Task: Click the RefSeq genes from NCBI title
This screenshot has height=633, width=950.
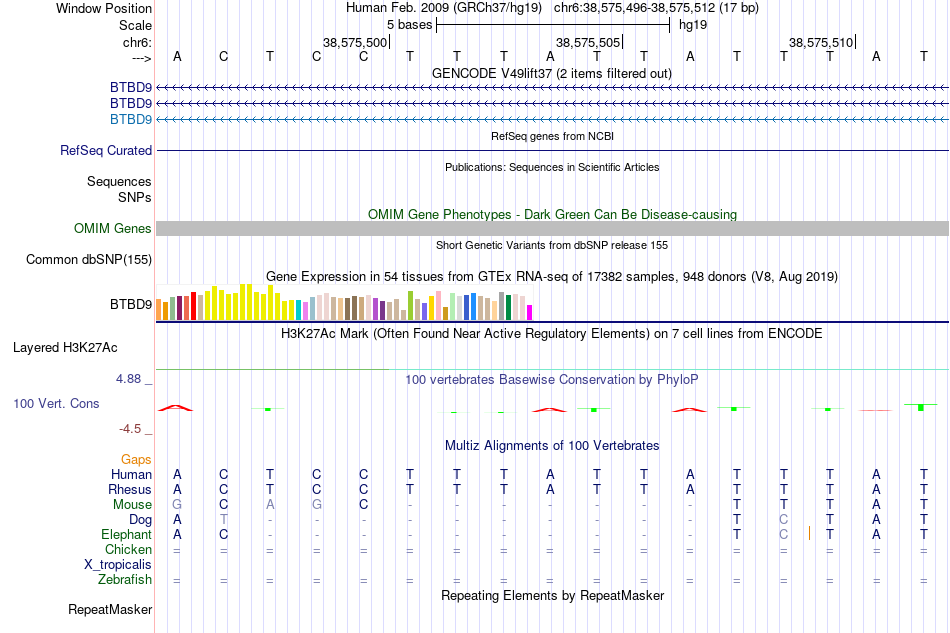Action: click(552, 136)
